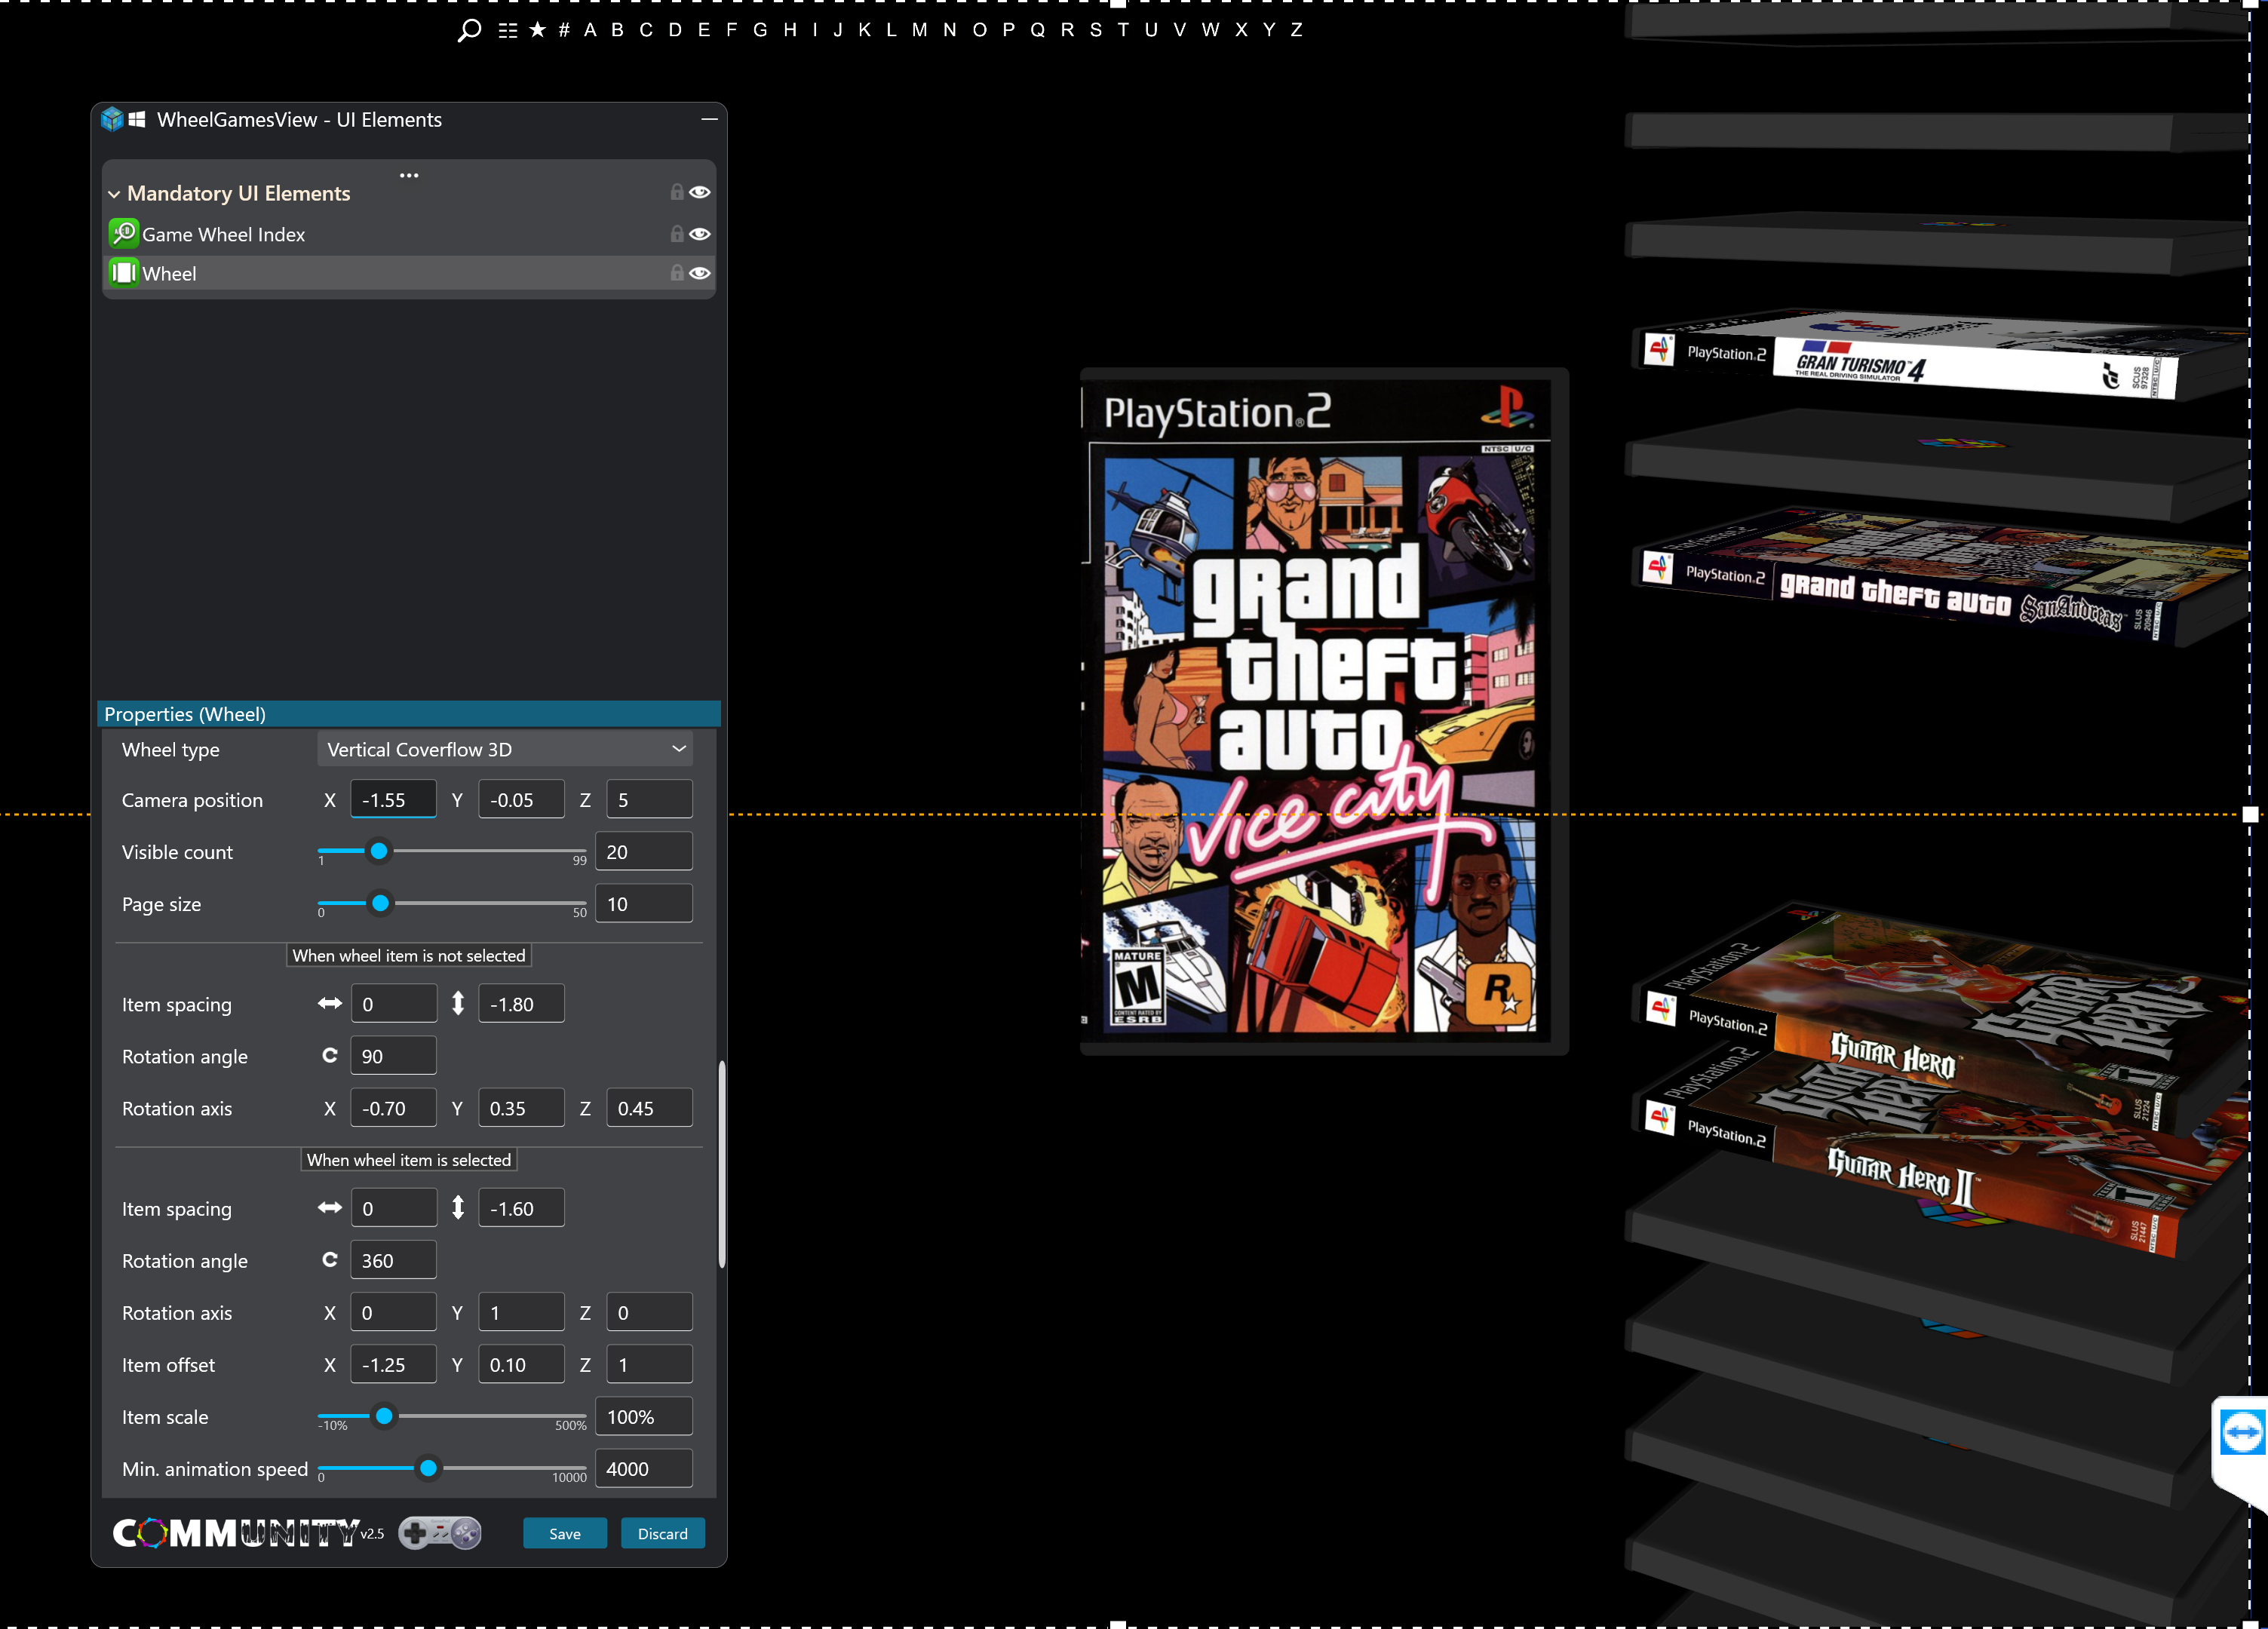The image size is (2268, 1629).
Task: Jump to letter P in index
Action: [x=1009, y=30]
